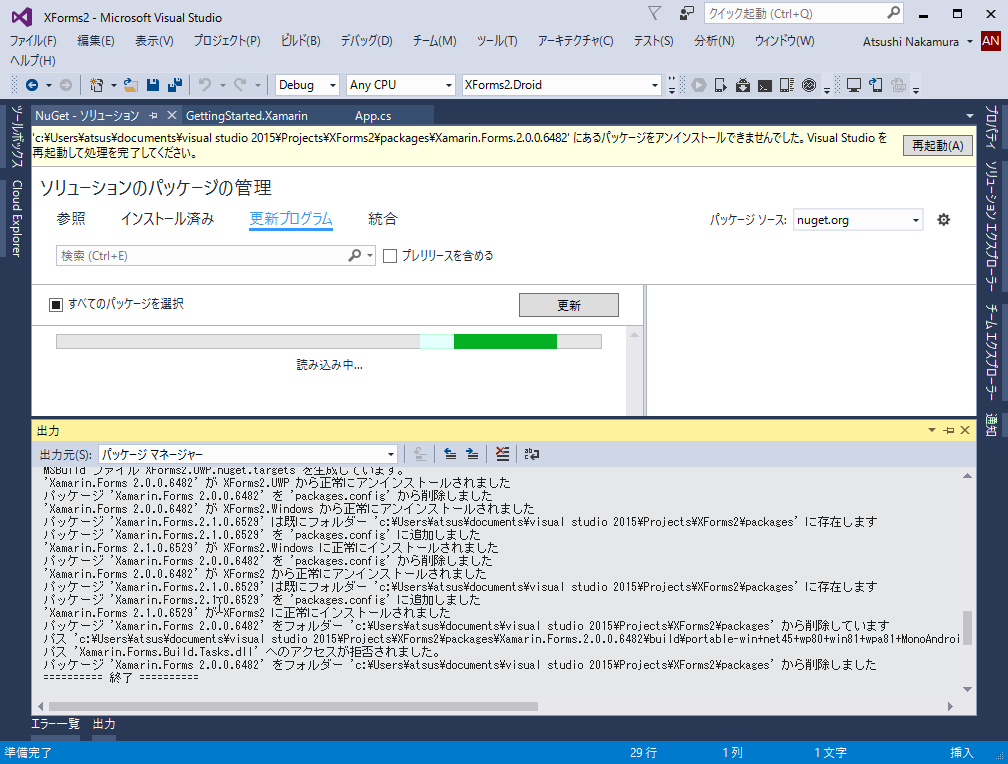Open the デバッグ(D) menu
Screen dimensions: 1008x764
click(366, 41)
